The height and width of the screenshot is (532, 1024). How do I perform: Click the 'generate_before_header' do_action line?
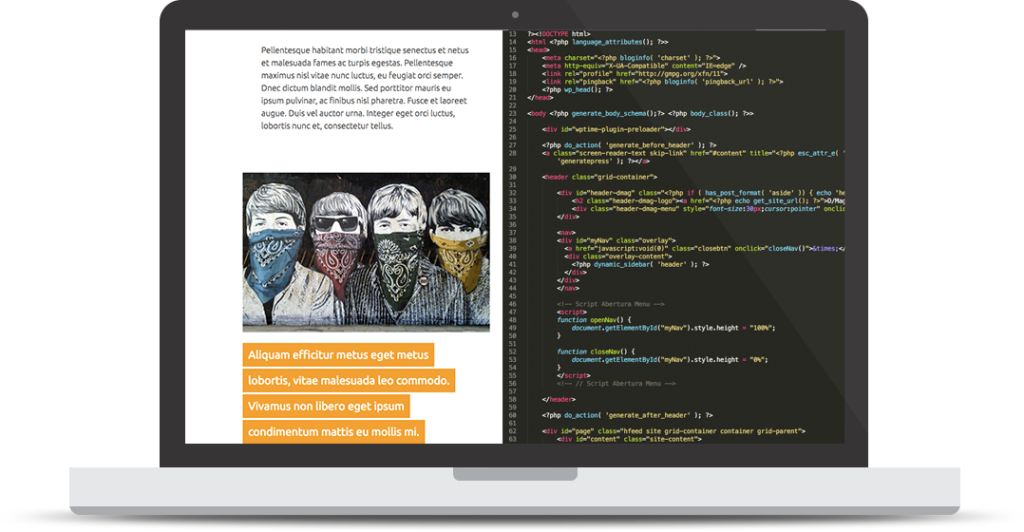[x=629, y=145]
